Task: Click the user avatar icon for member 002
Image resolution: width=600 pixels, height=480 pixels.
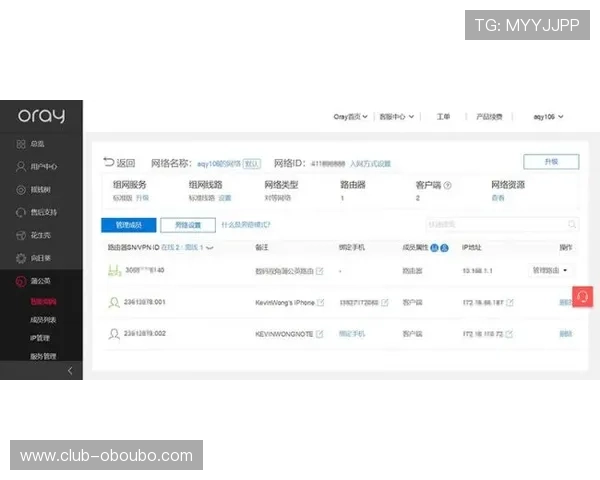Action: tap(114, 334)
